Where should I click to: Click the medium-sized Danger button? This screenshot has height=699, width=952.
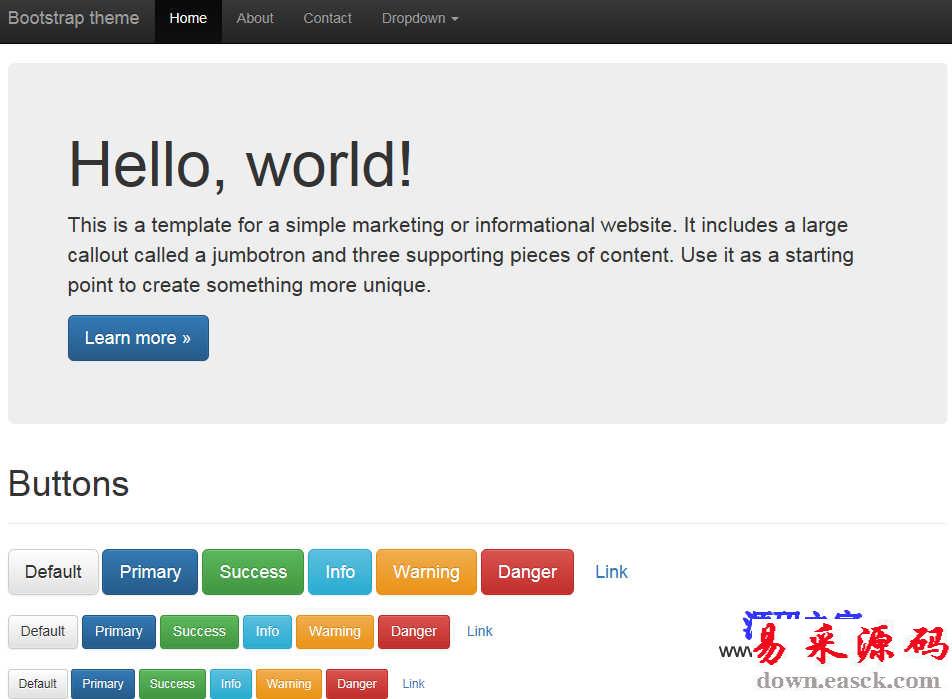coord(414,631)
